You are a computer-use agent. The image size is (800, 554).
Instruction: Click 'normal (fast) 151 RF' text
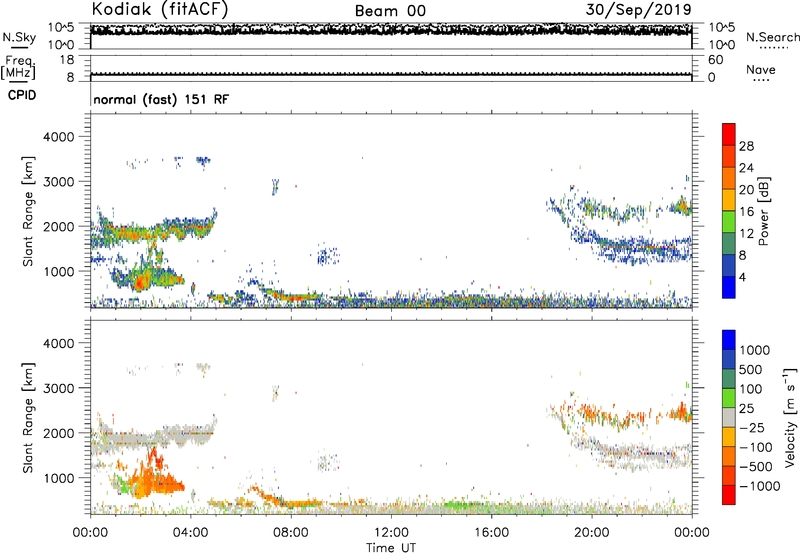coord(161,99)
